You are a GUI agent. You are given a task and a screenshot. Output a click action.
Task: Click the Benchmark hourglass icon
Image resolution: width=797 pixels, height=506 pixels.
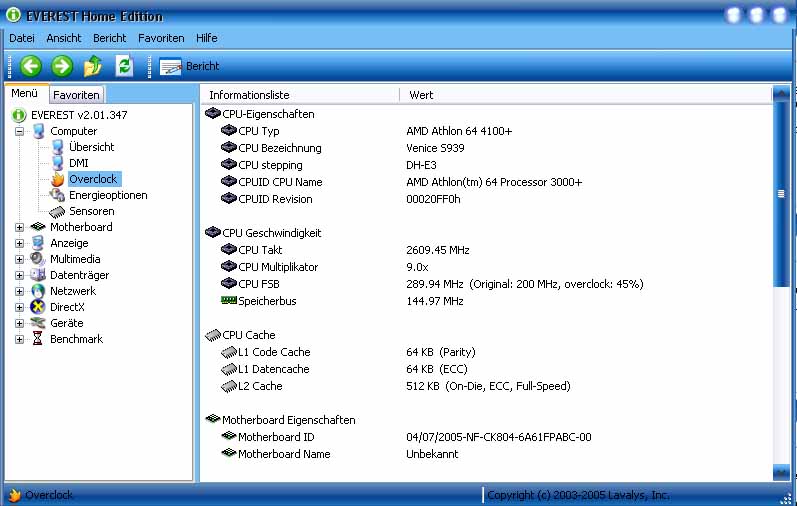38,339
